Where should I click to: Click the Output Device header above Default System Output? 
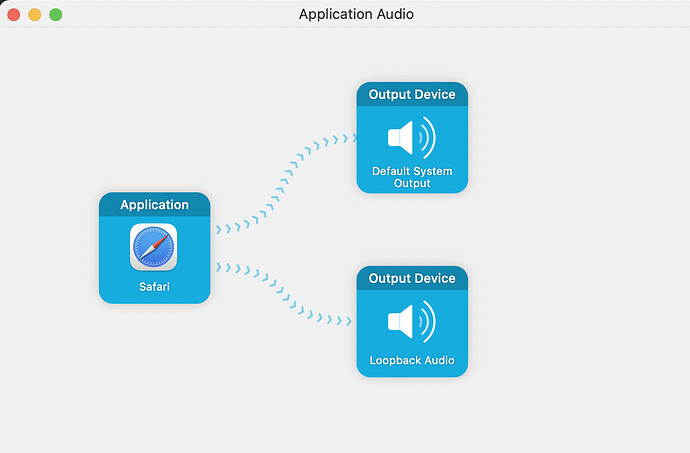pyautogui.click(x=412, y=95)
